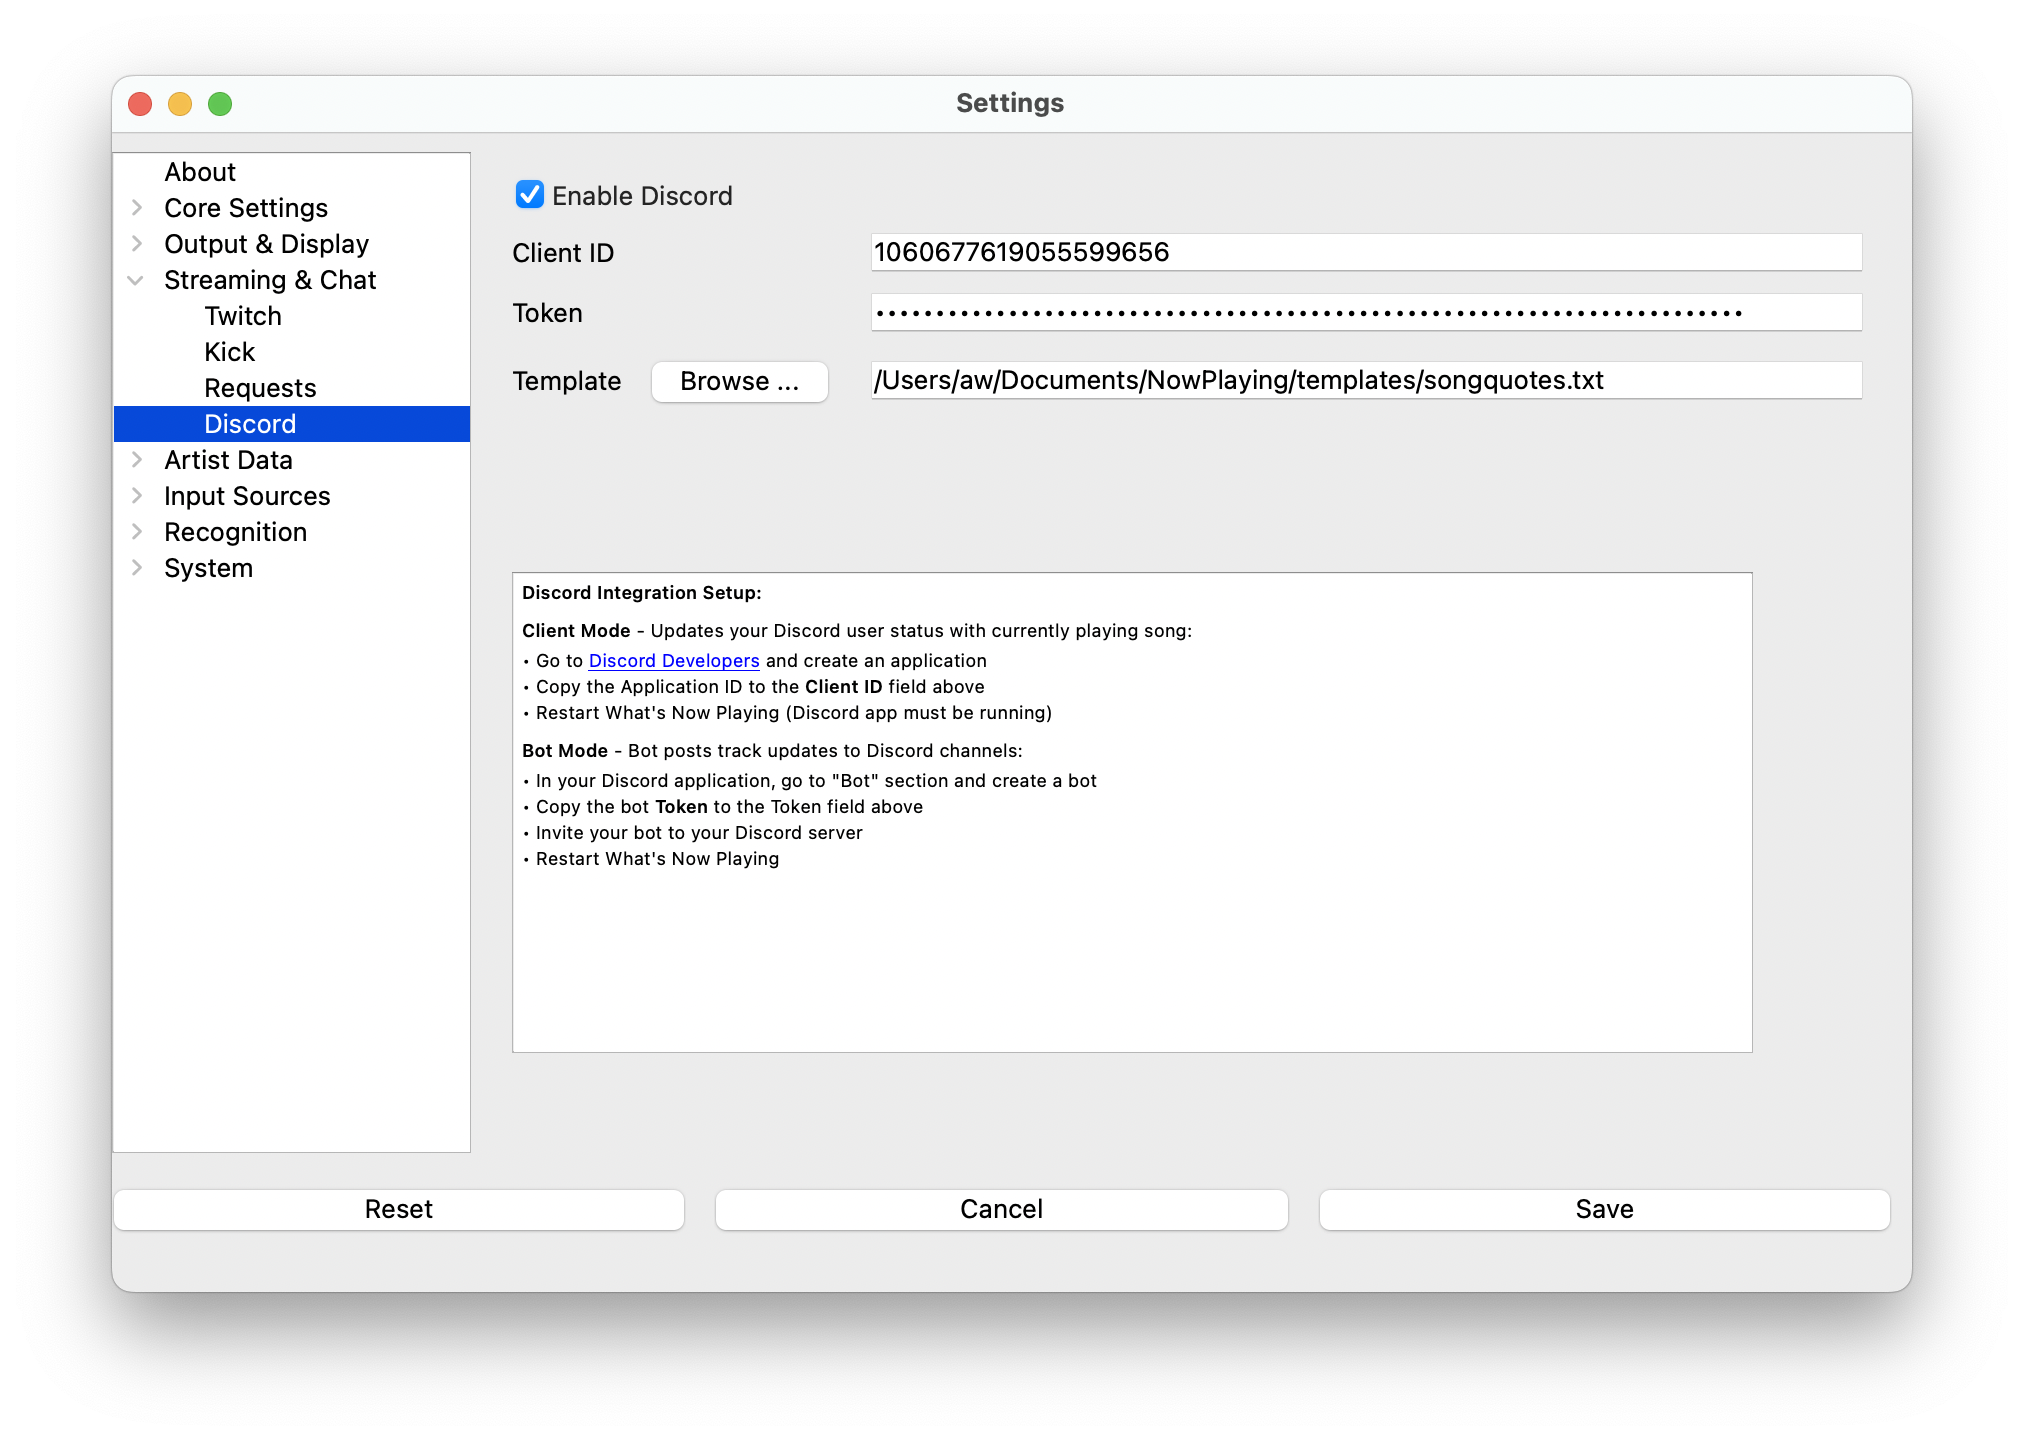Expand the System section chevron

coord(137,568)
